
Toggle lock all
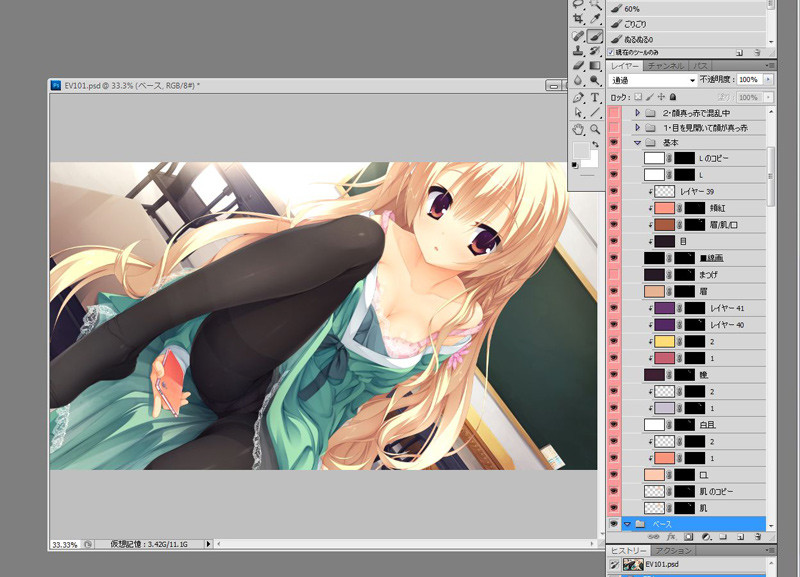(x=673, y=97)
